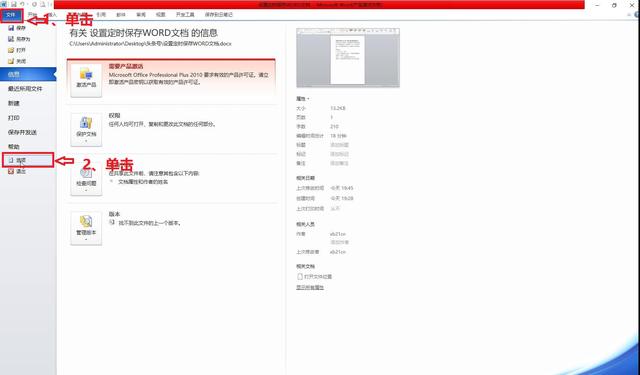Select 打开 (Open) in the backstage menu

click(x=17, y=50)
